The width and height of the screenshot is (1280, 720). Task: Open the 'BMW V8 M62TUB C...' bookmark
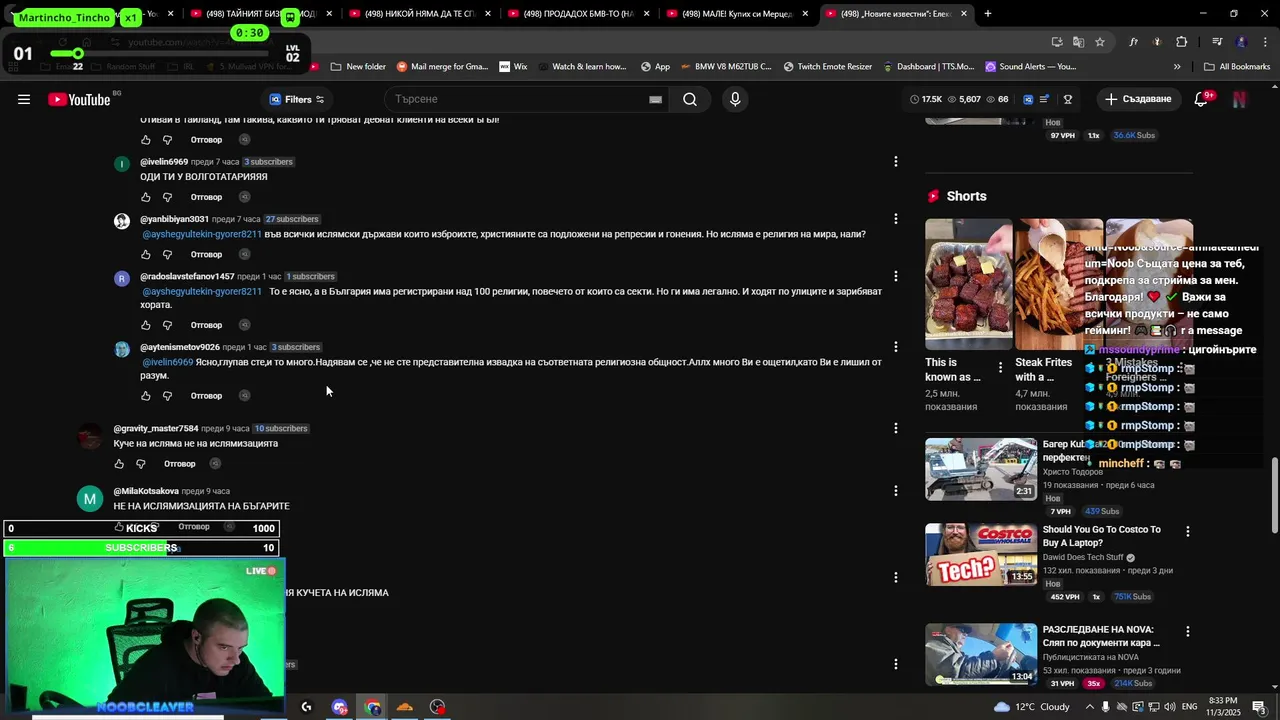pyautogui.click(x=725, y=67)
